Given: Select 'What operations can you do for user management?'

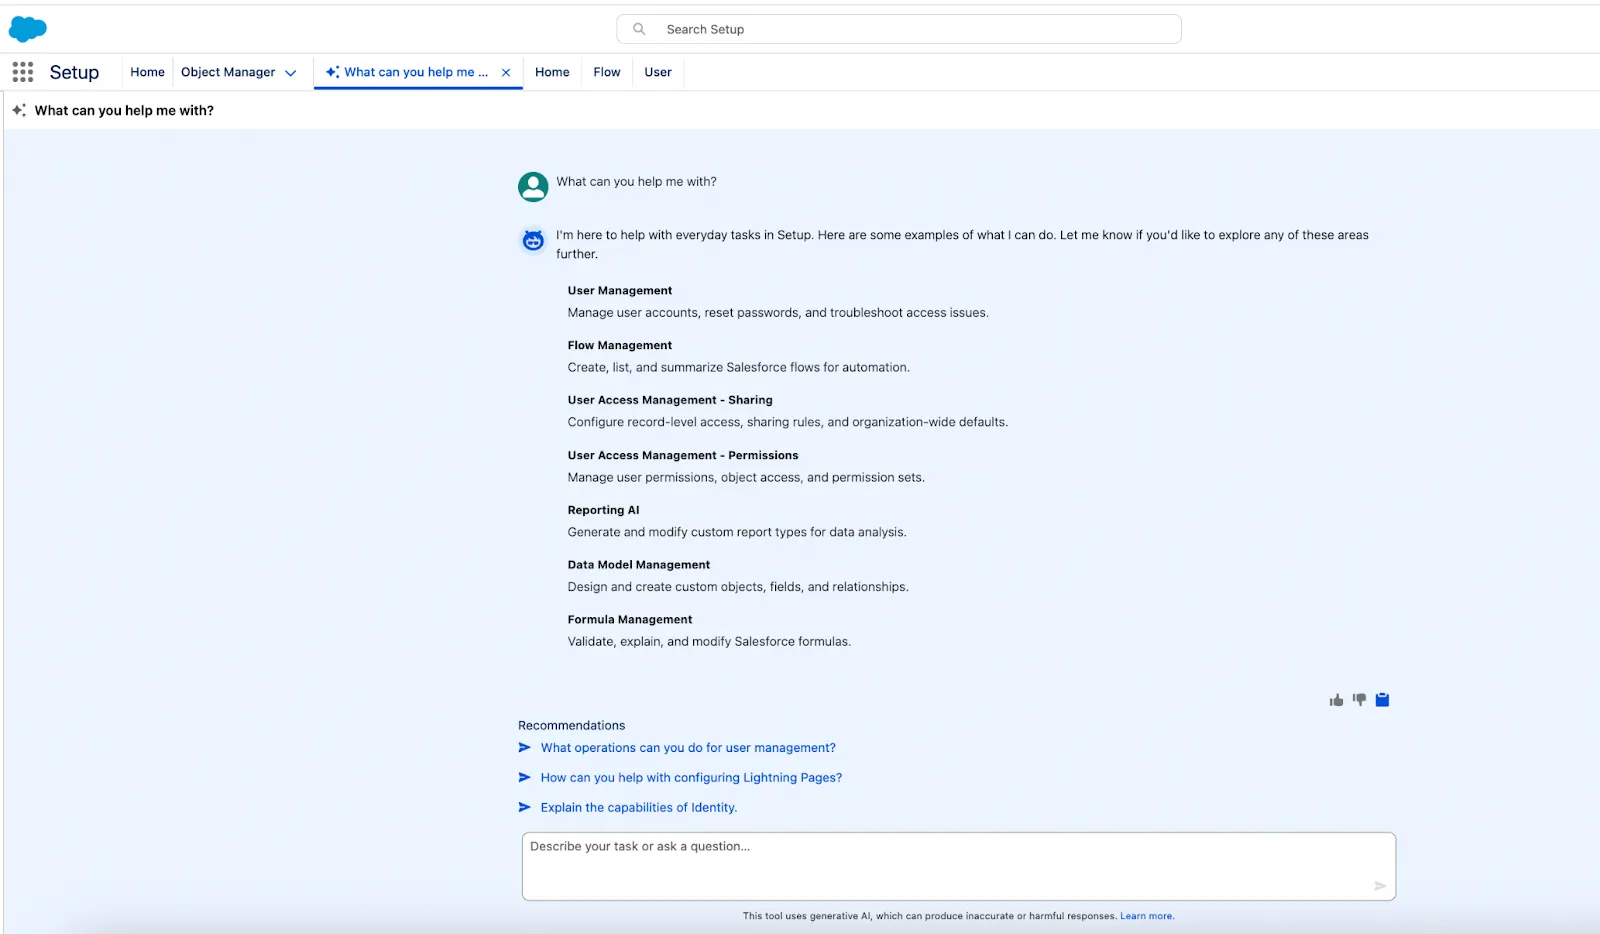Looking at the screenshot, I should 688,748.
